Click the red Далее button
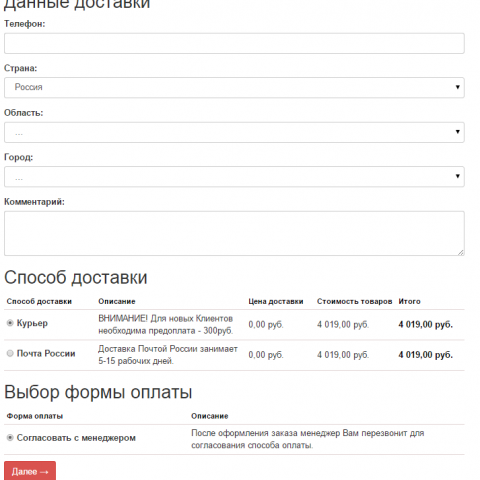 [x=30, y=471]
